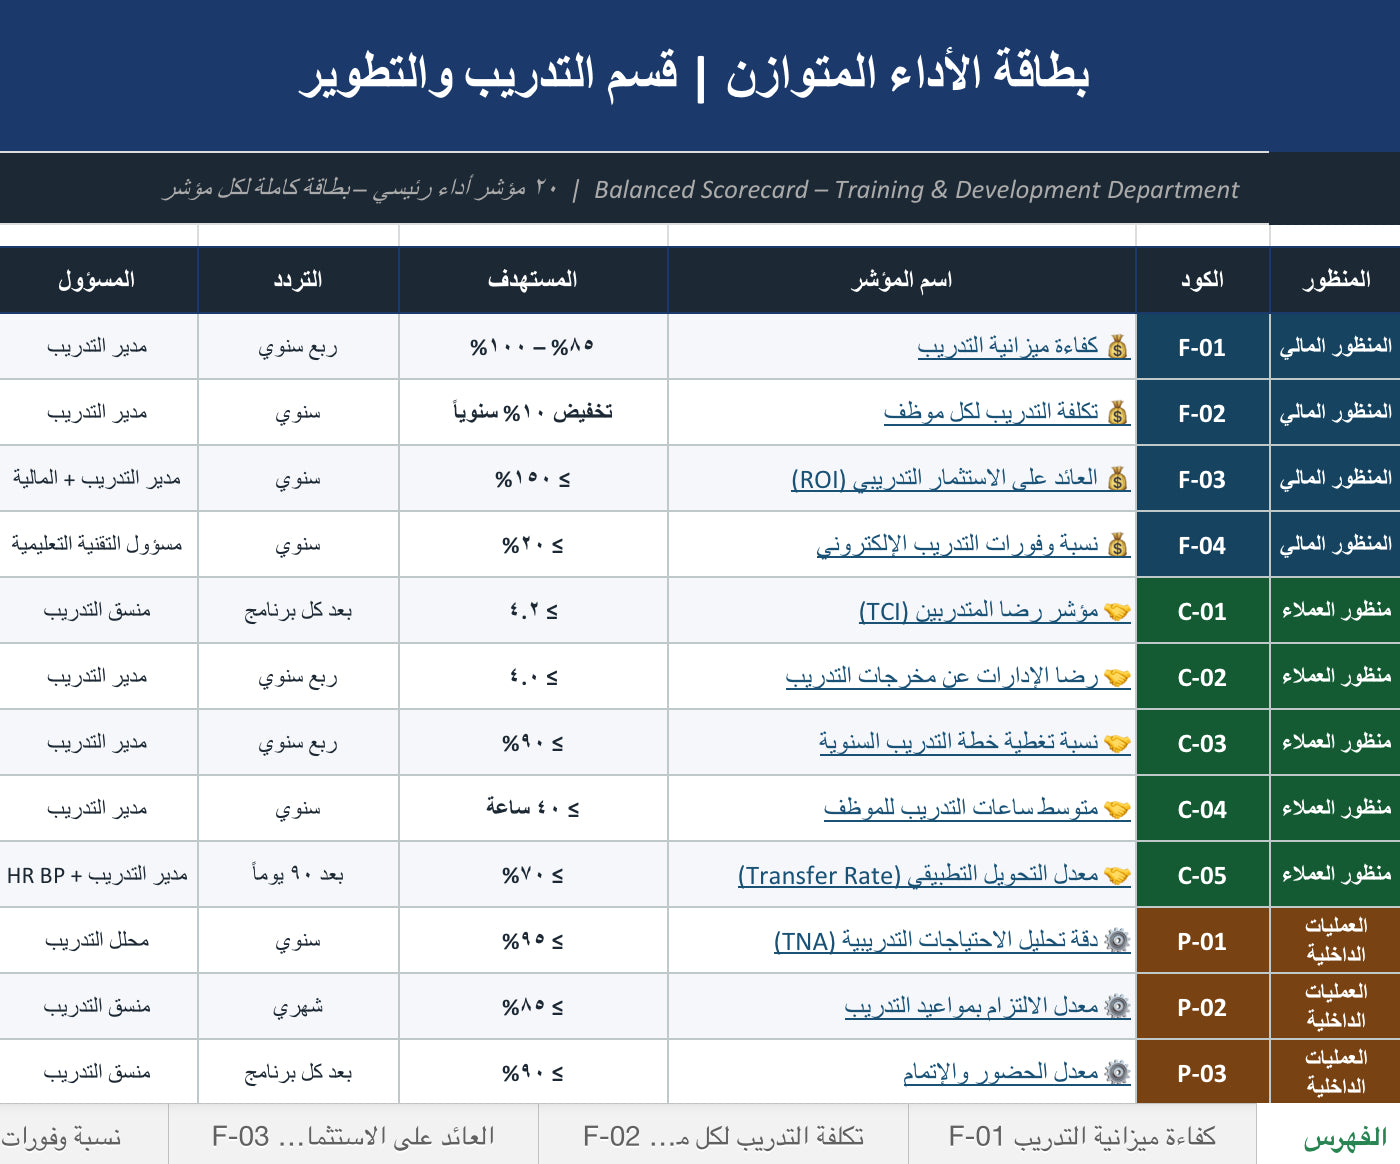Click the handshake icon in row C-02

(1117, 677)
